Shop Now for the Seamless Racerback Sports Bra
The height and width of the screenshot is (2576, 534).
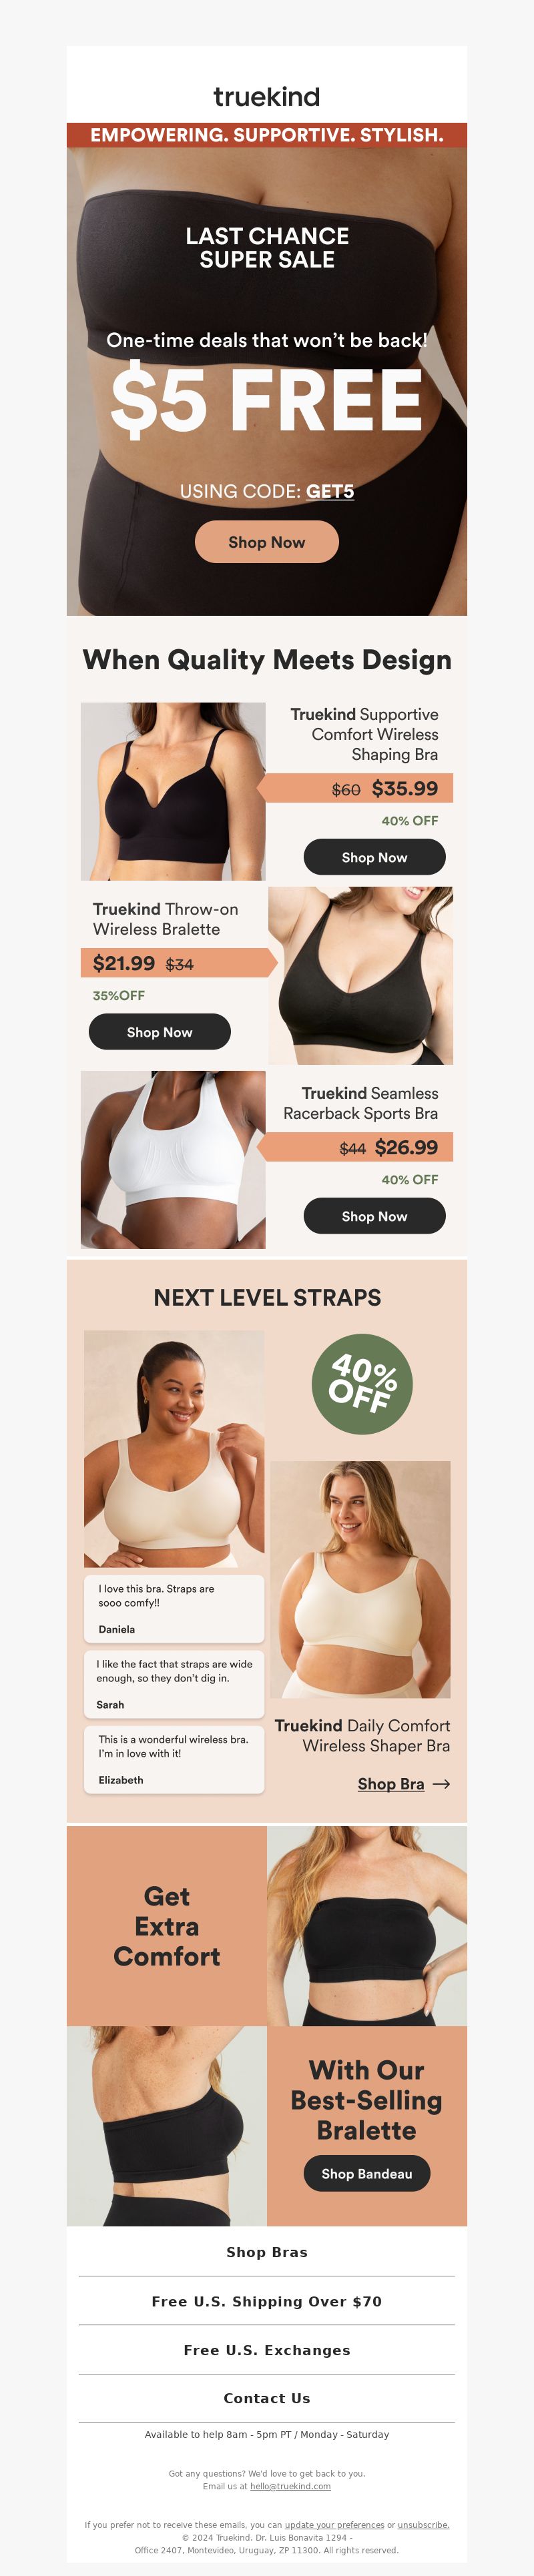[374, 1216]
